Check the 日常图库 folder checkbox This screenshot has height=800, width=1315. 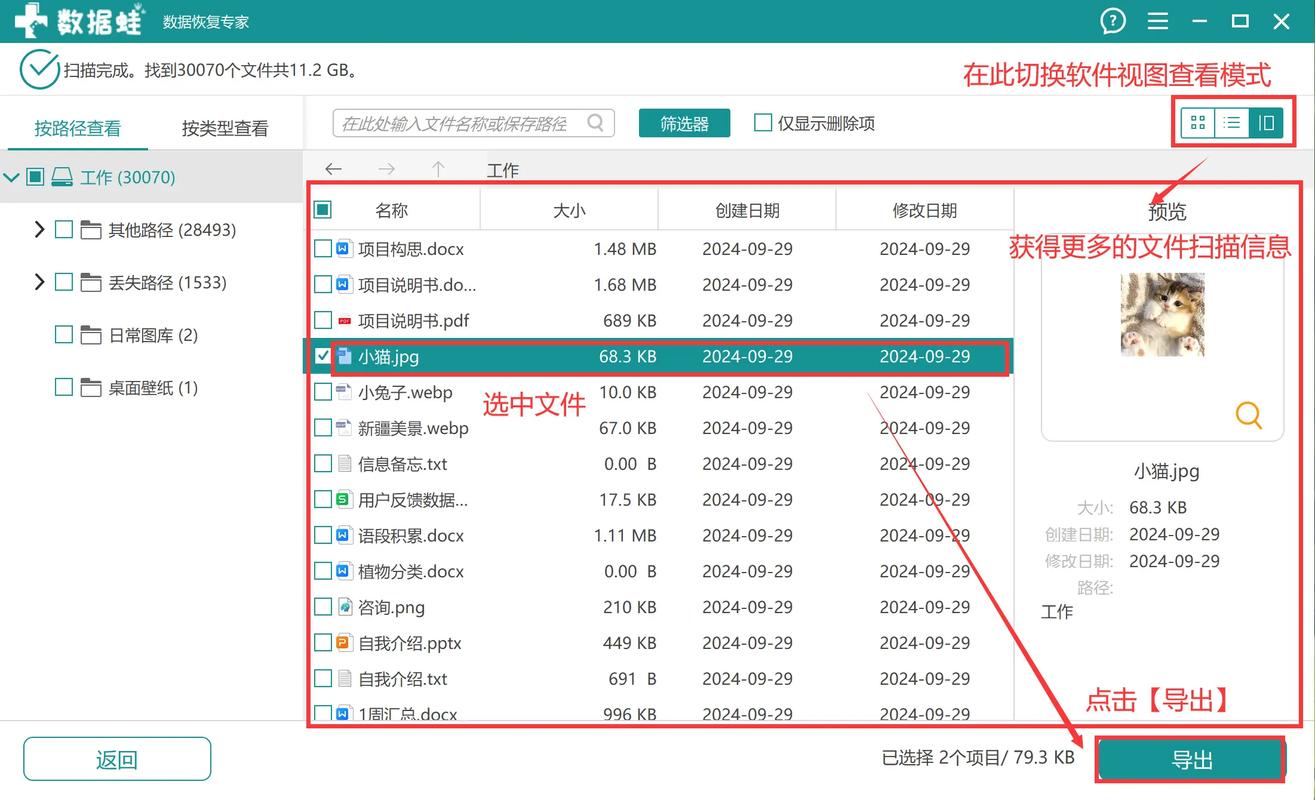62,335
